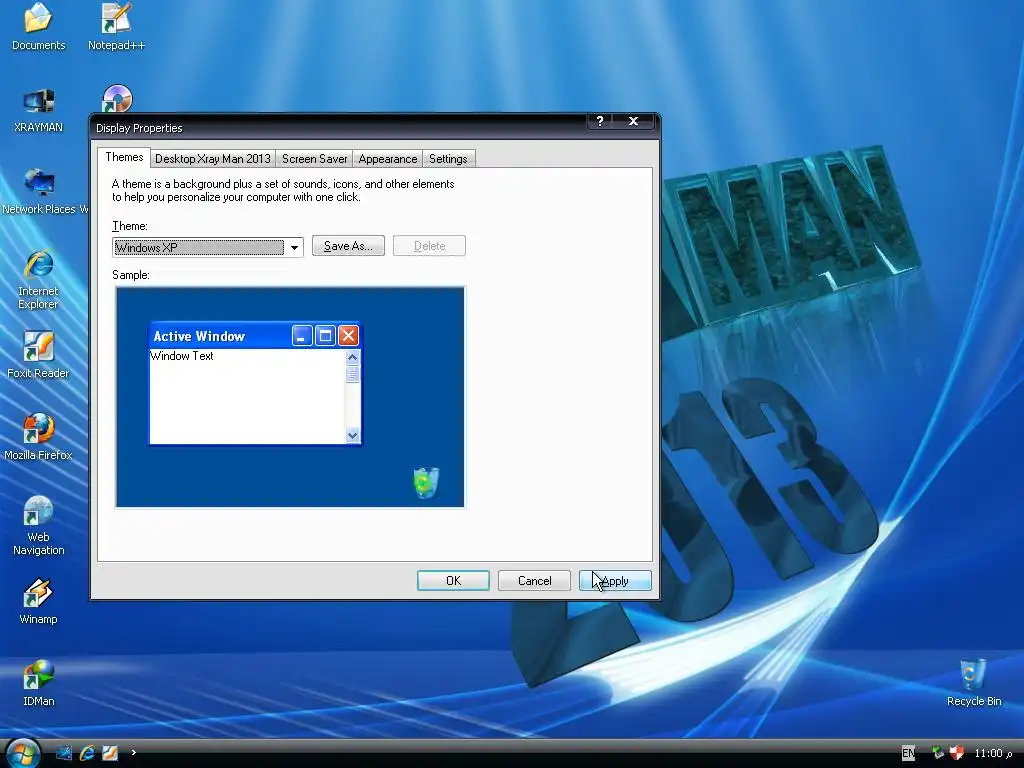Launch Mozilla Firefox from the desktop

point(39,437)
